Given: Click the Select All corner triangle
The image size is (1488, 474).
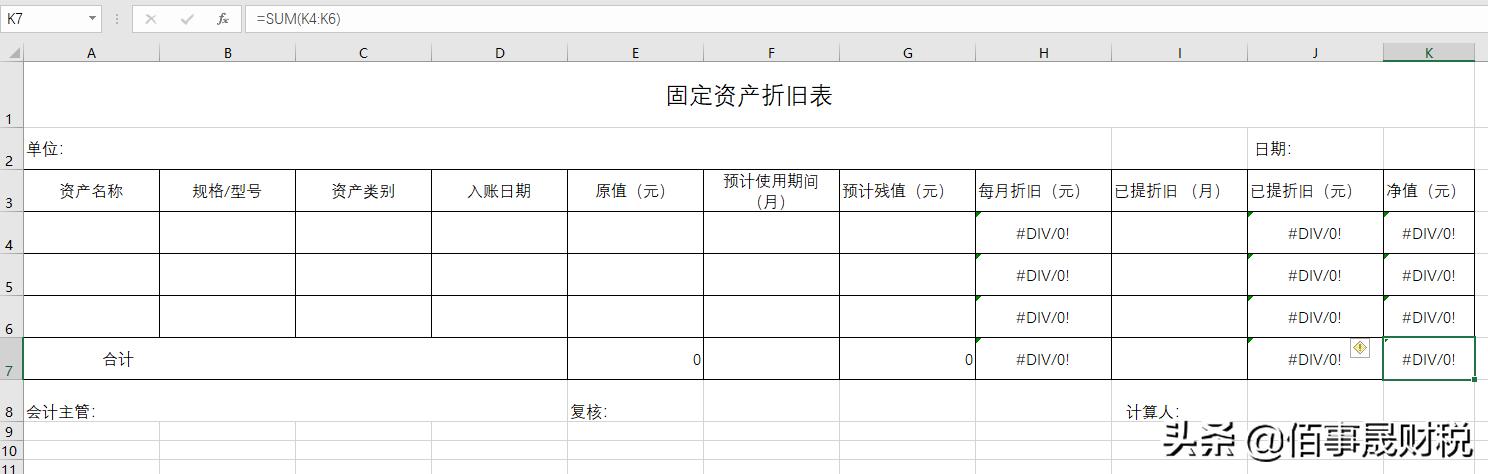Looking at the screenshot, I should pyautogui.click(x=12, y=53).
